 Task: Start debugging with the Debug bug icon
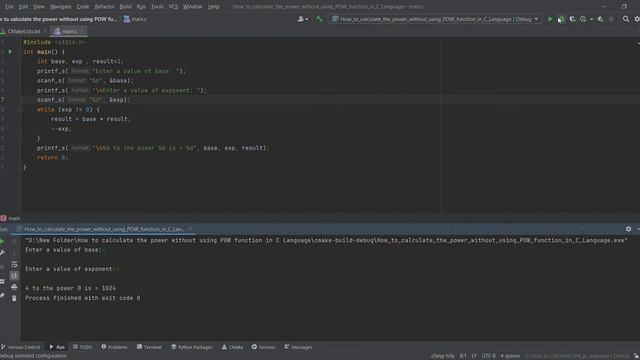click(x=561, y=19)
